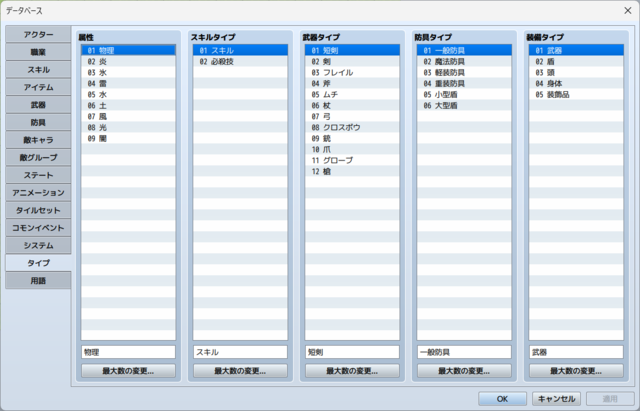Image resolution: width=640 pixels, height=411 pixels.
Task: Open the スキル database tab
Action: point(38,70)
